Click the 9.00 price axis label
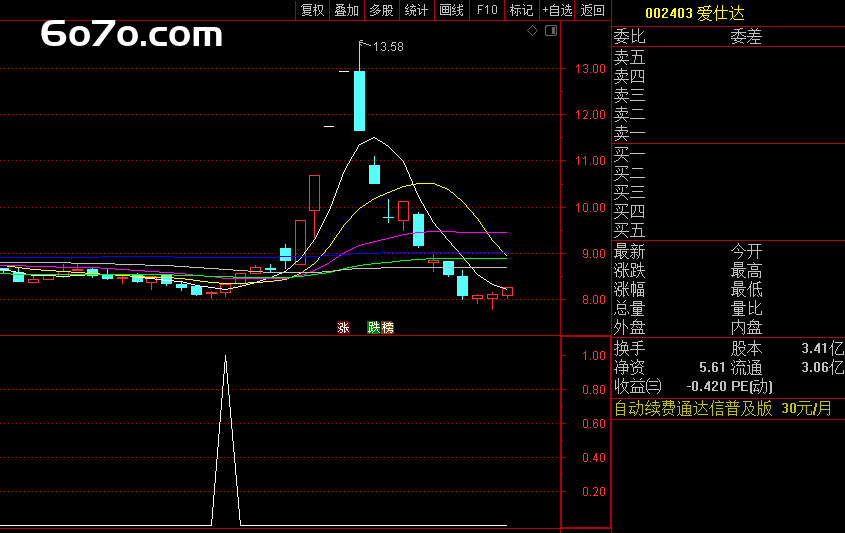Image resolution: width=845 pixels, height=533 pixels. coord(593,253)
